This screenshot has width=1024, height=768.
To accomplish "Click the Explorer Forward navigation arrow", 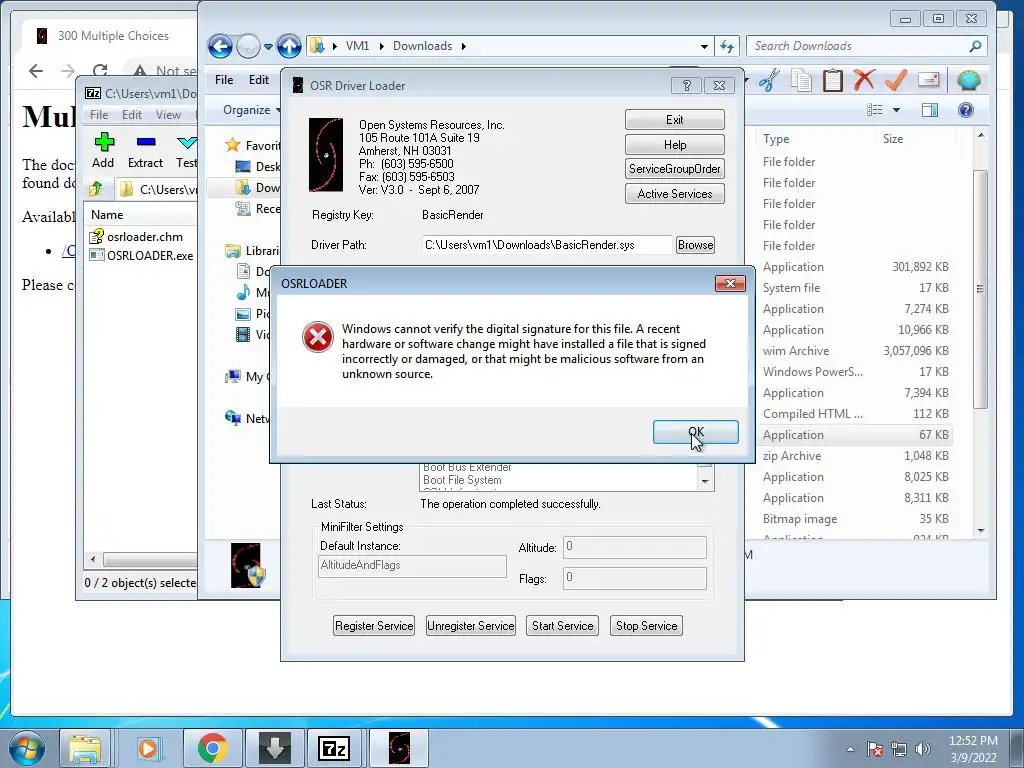I will point(248,46).
